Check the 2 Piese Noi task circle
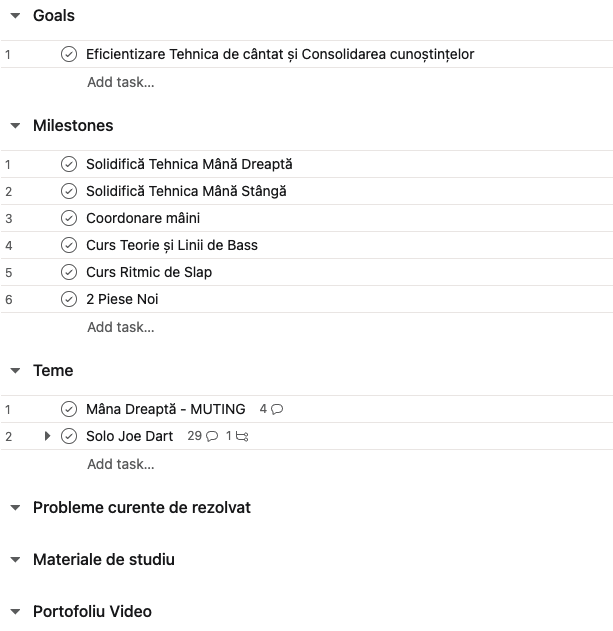Screen dimensions: 613x631 point(69,299)
